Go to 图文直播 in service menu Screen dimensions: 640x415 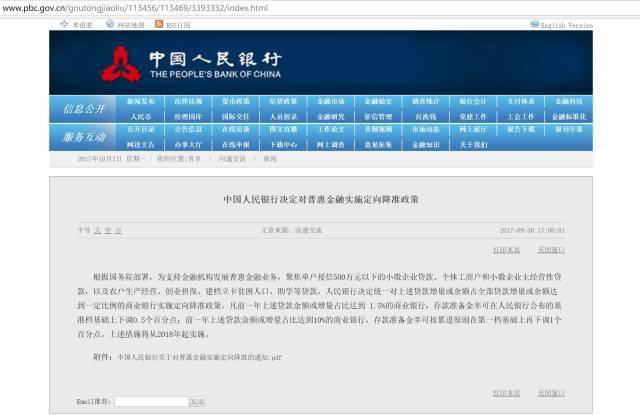pos(283,129)
